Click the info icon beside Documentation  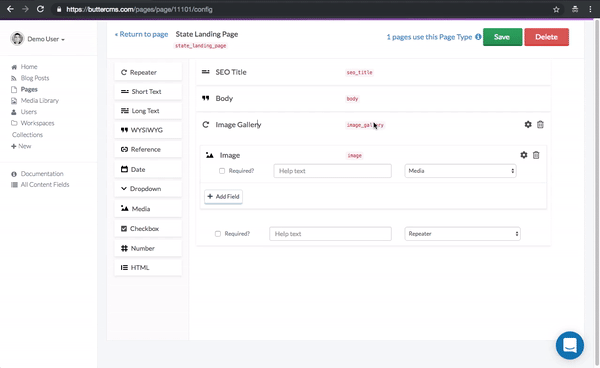(14, 174)
